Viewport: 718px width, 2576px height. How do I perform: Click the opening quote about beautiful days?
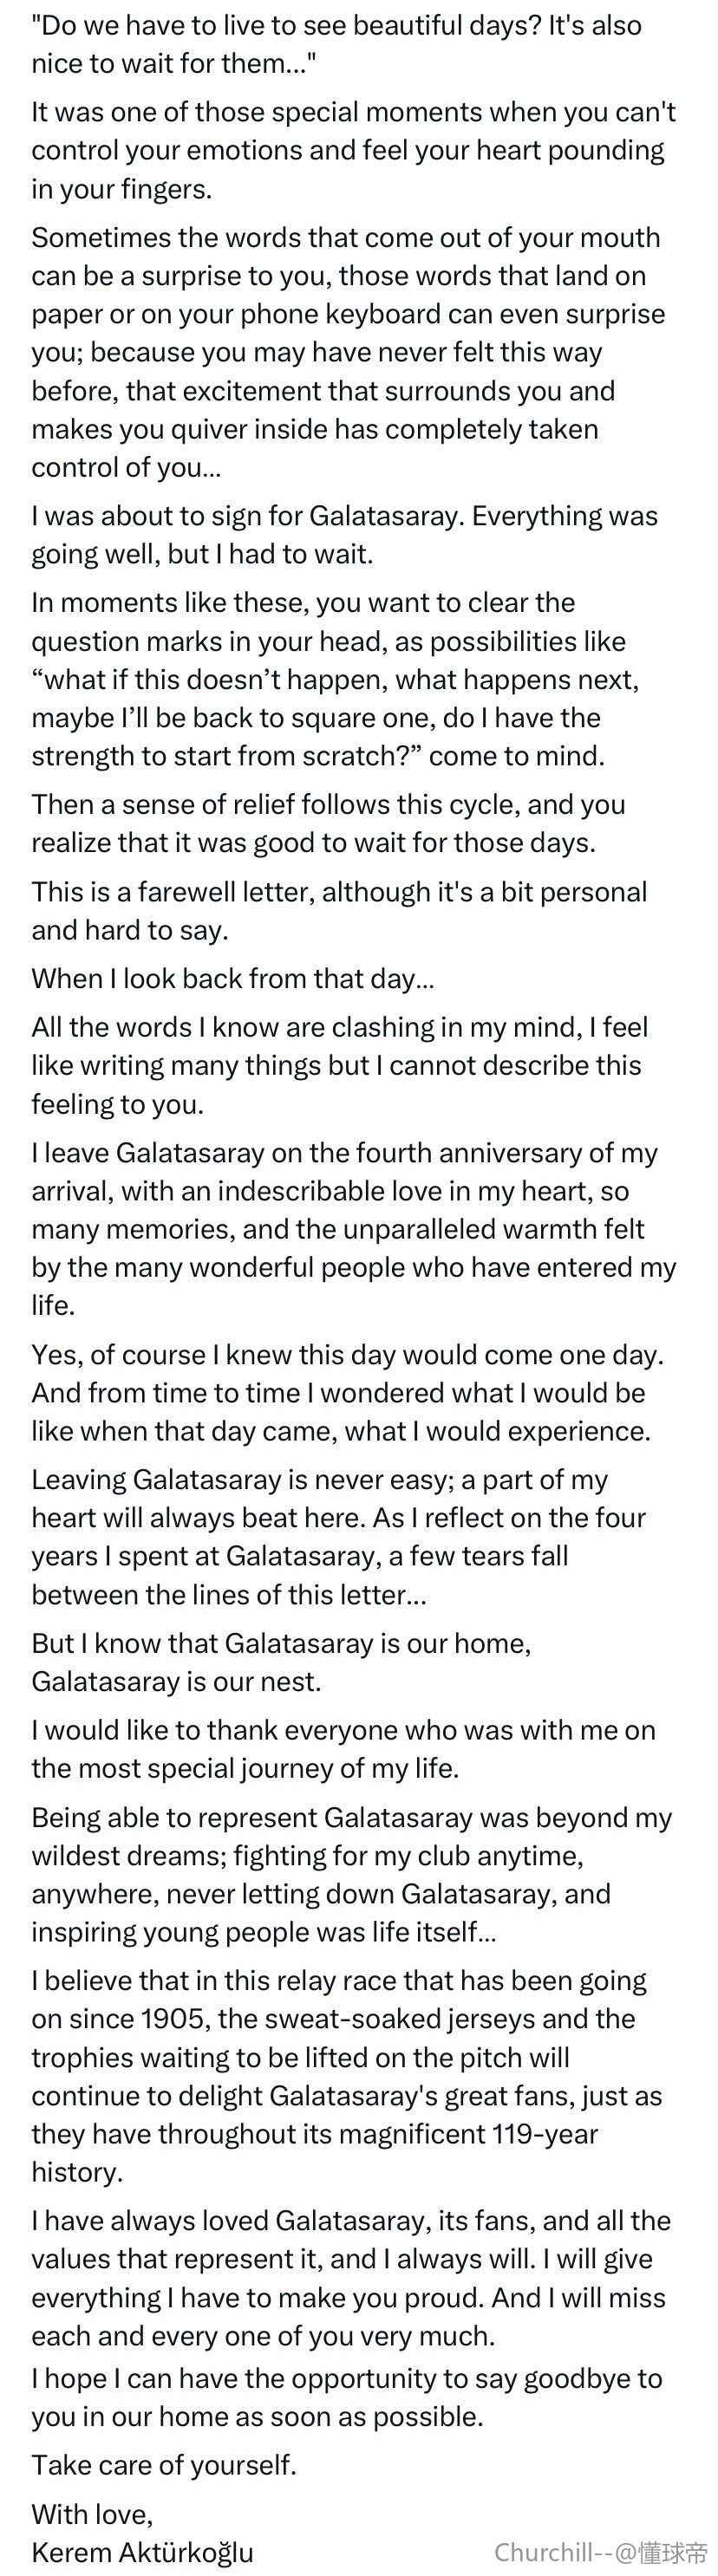(x=337, y=44)
